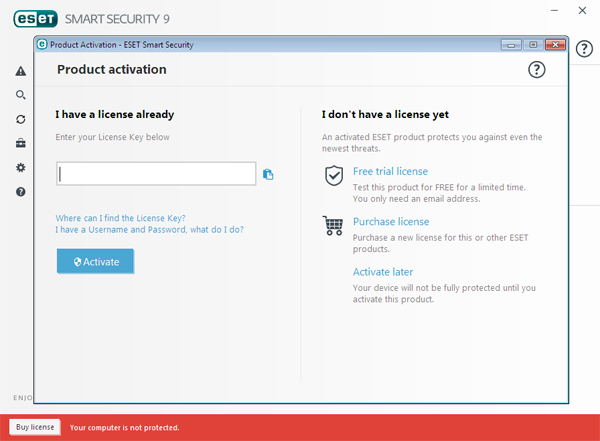
Task: Click 'I don't have a license yet' heading
Action: (x=385, y=114)
